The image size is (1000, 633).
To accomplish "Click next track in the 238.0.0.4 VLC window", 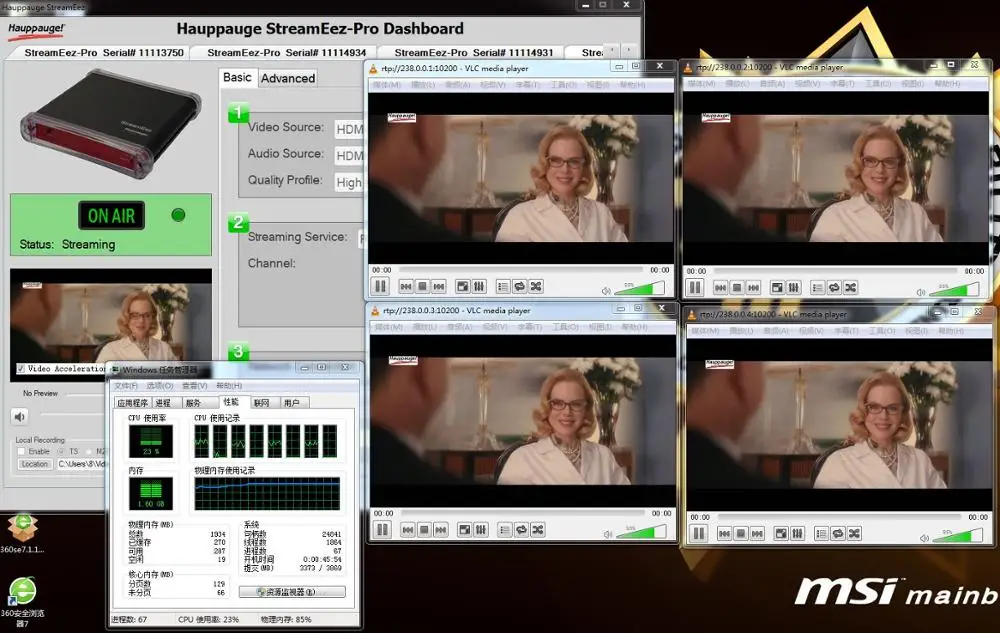I will [757, 534].
